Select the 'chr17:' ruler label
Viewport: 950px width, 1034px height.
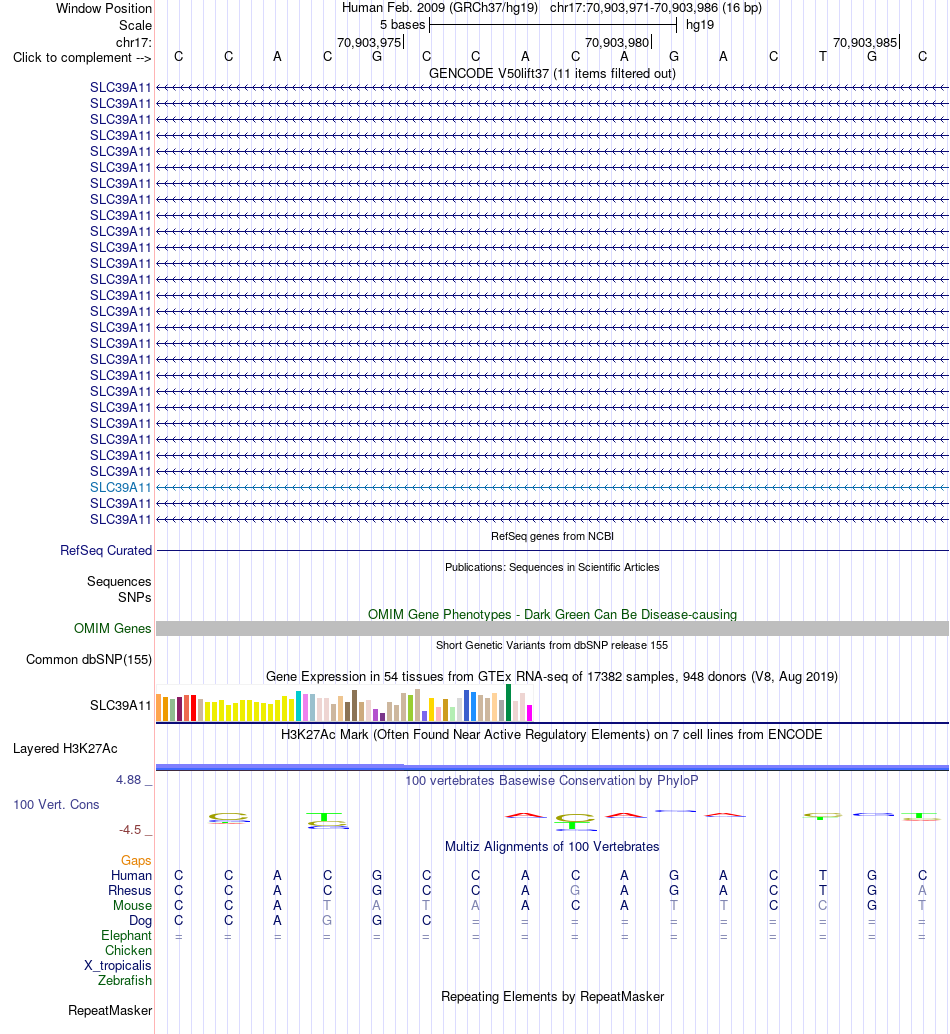point(134,43)
